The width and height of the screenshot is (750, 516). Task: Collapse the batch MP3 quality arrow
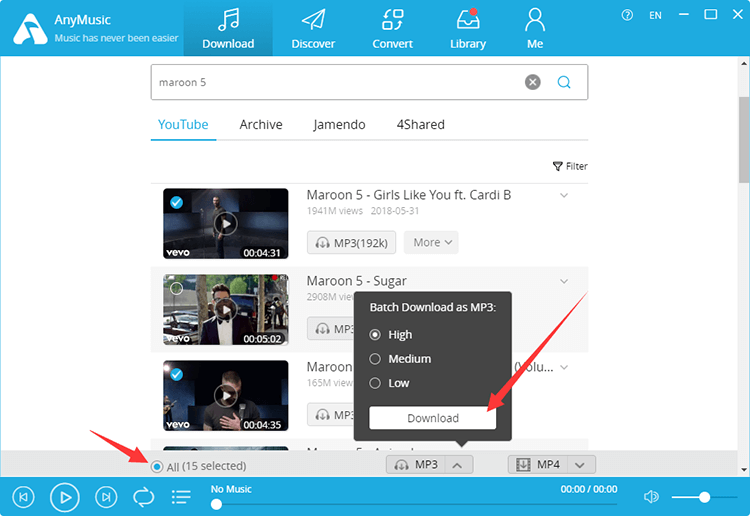point(458,465)
